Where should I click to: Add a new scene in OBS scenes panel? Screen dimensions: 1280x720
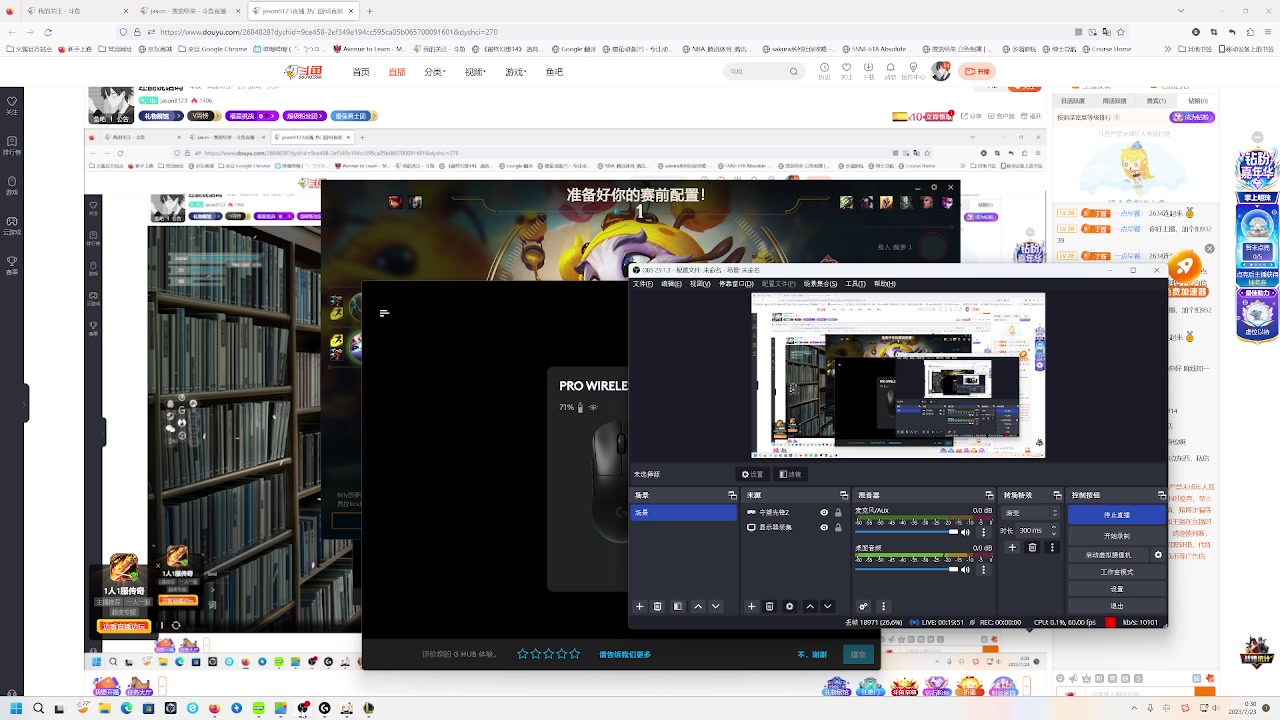point(640,606)
